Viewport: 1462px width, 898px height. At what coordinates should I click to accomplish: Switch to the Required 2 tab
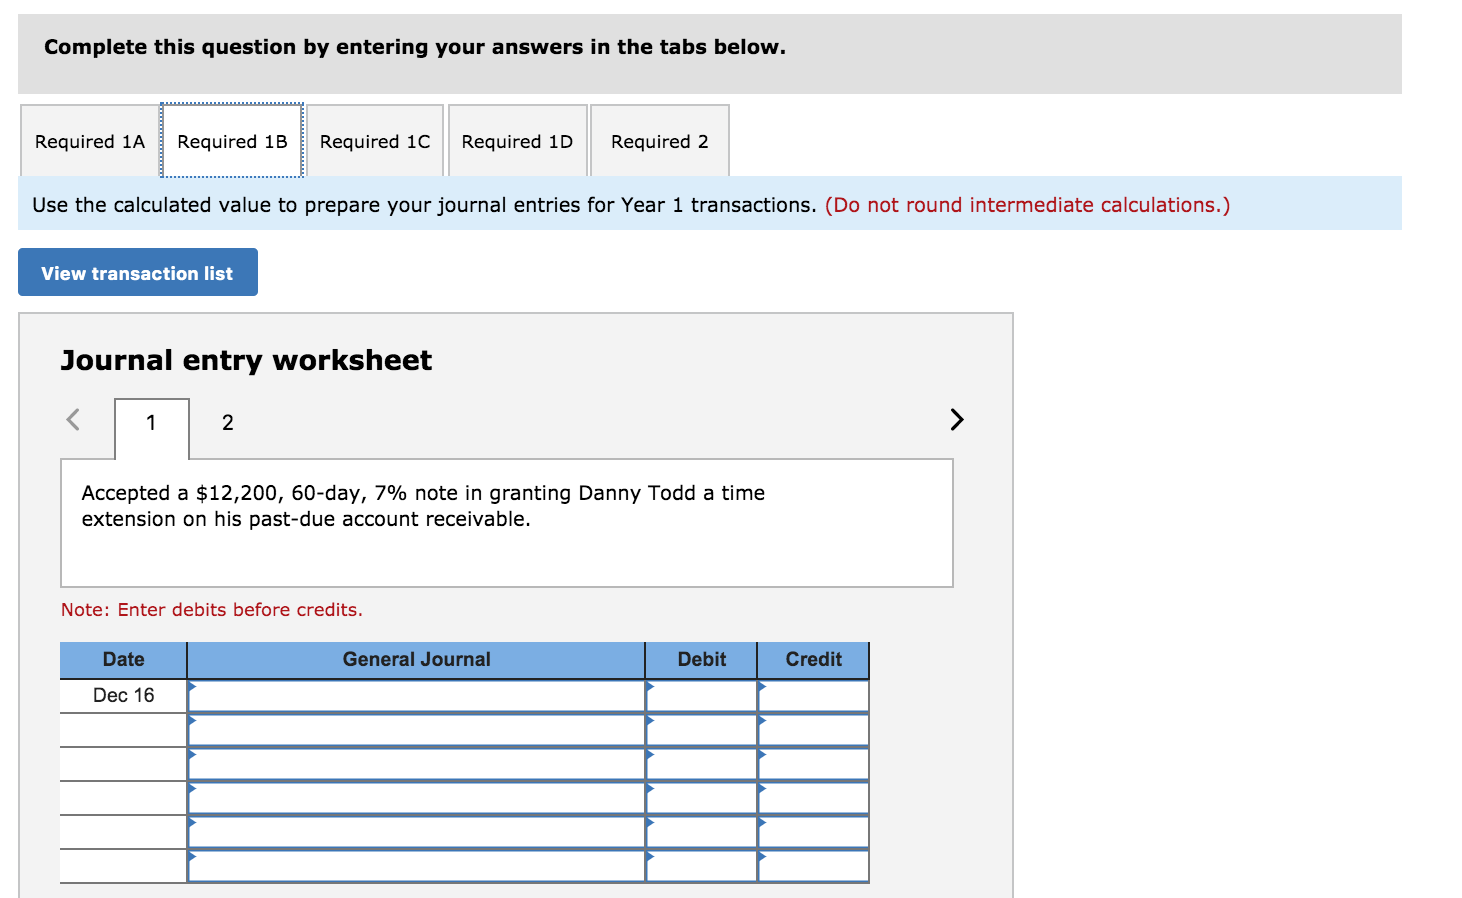pyautogui.click(x=660, y=141)
